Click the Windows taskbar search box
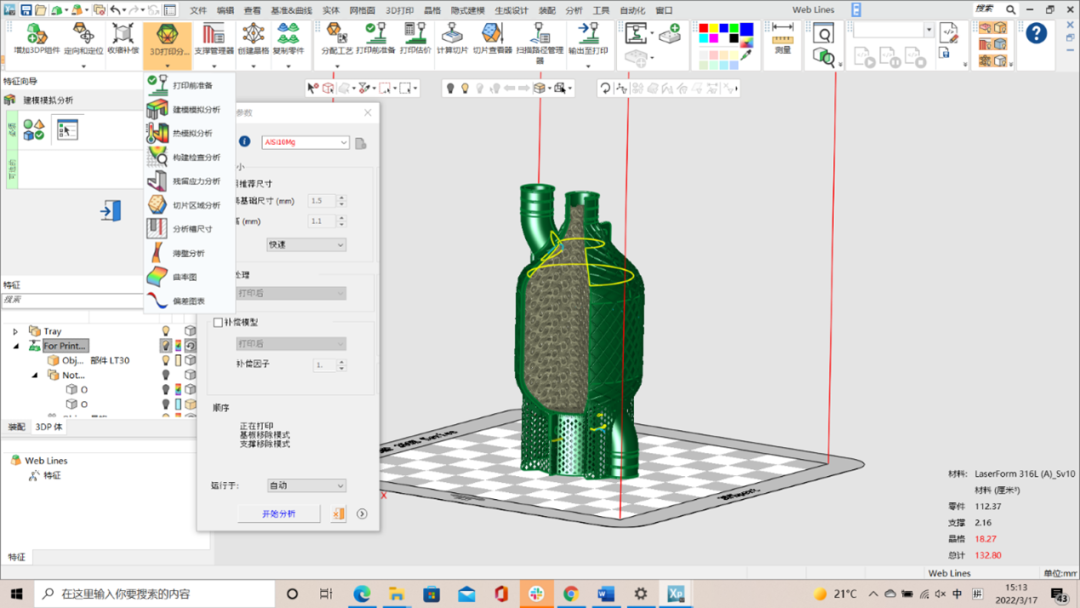Screen dimensions: 1080x608 pos(155,594)
